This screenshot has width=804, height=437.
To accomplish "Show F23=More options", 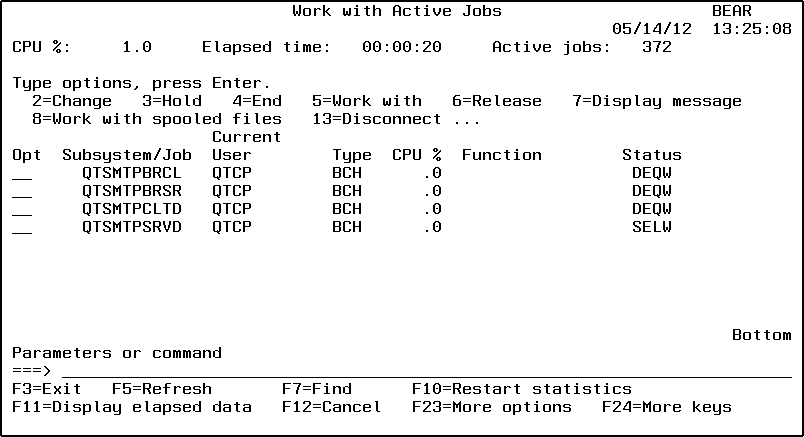I will point(492,407).
